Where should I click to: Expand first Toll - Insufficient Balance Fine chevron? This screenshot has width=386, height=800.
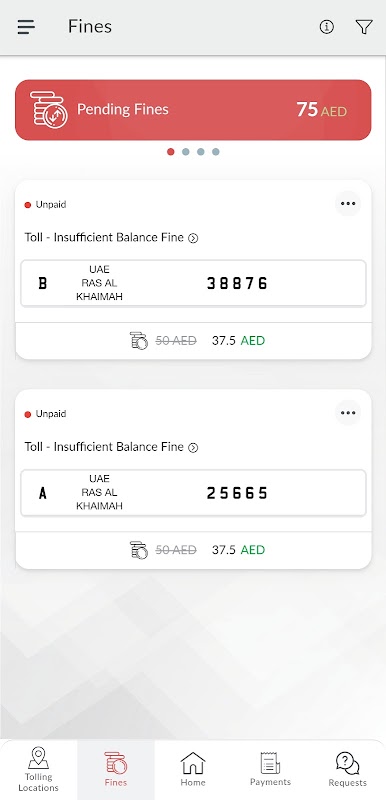click(x=193, y=238)
